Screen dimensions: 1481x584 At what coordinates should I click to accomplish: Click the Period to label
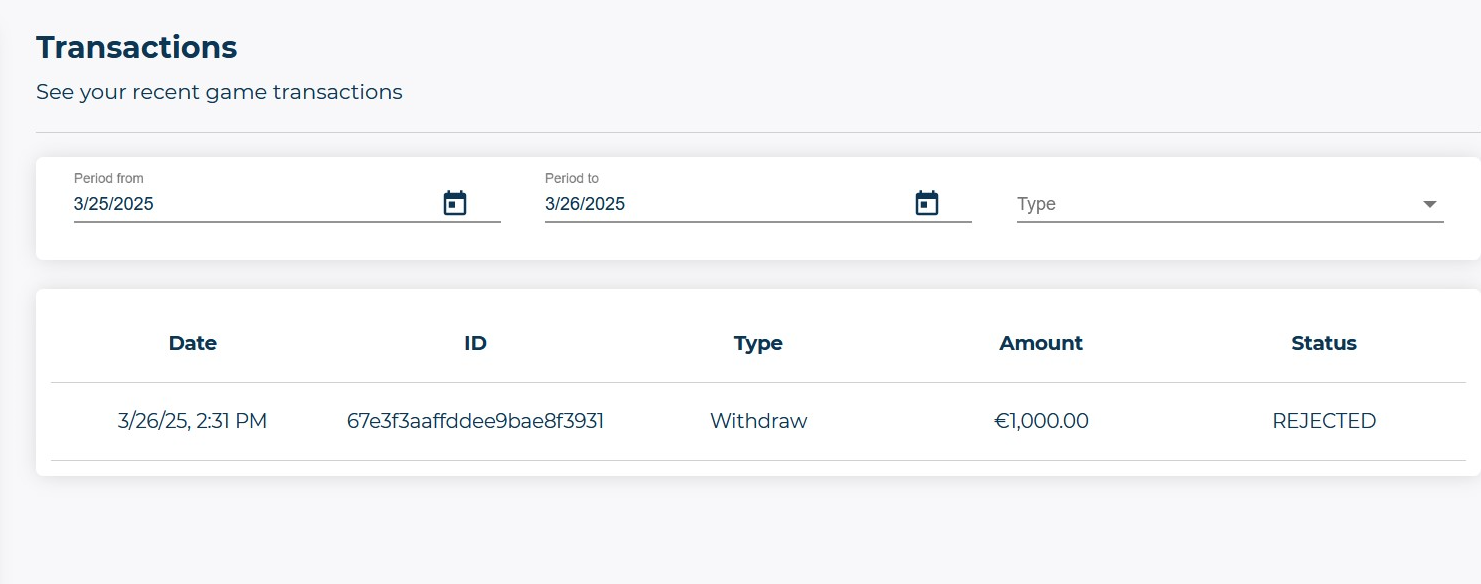pyautogui.click(x=571, y=178)
